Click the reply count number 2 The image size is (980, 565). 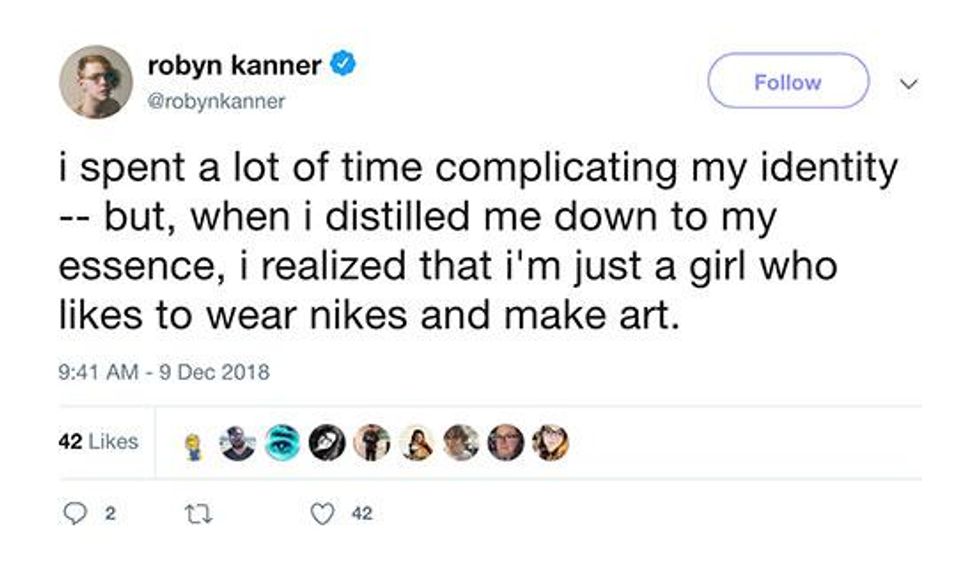pos(110,516)
